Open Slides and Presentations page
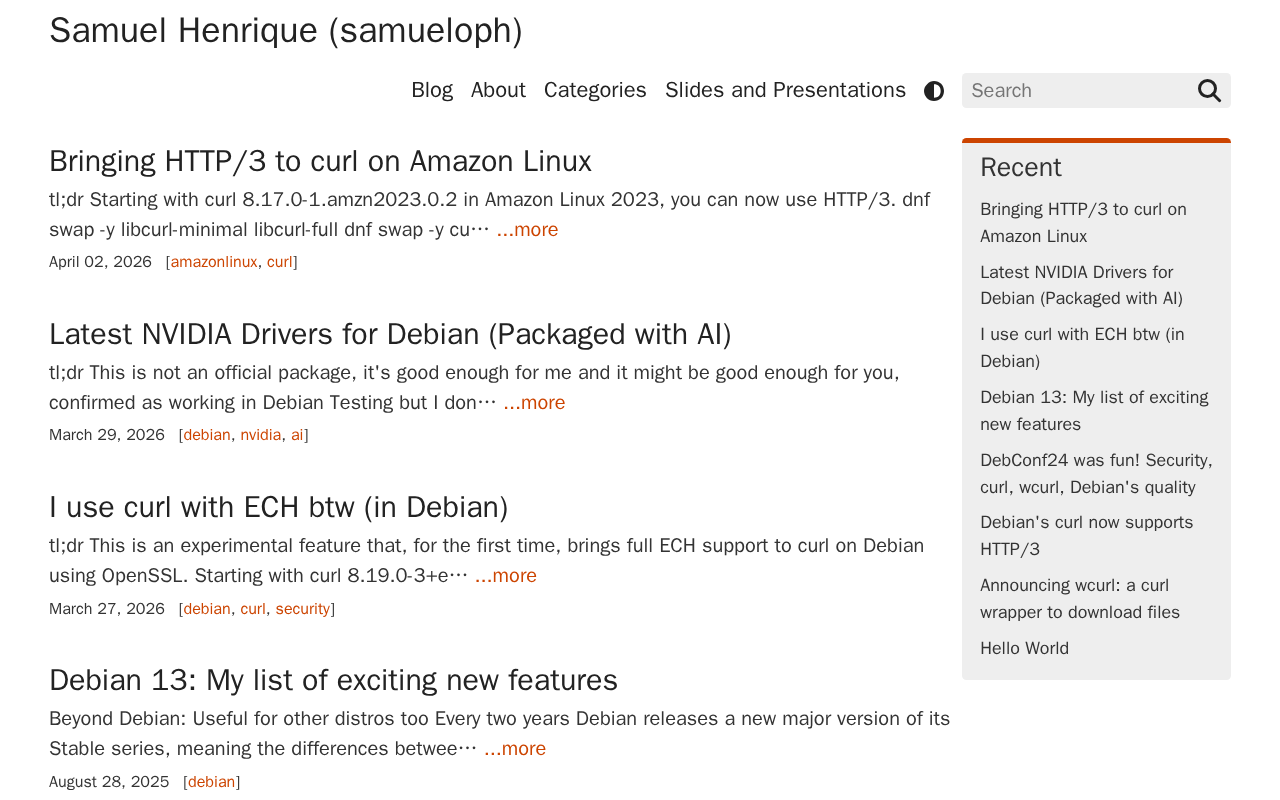The height and width of the screenshot is (800, 1280). point(785,90)
